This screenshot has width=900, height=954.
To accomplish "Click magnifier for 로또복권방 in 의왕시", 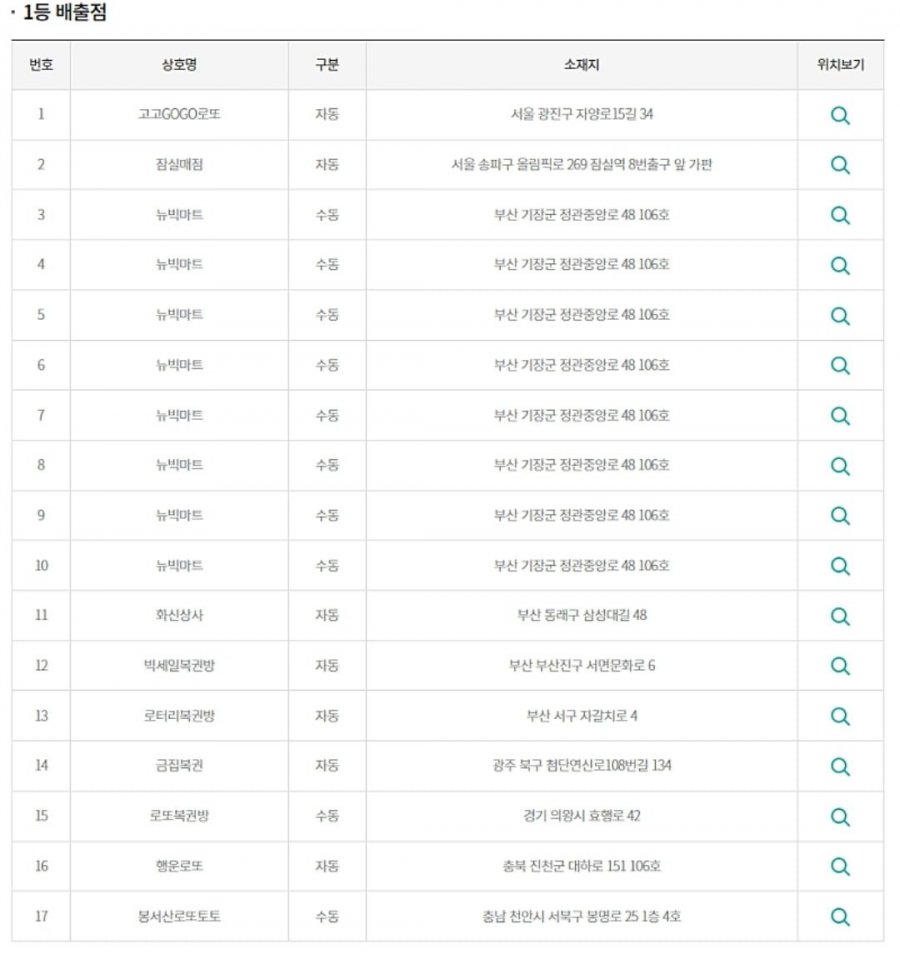I will 840,816.
